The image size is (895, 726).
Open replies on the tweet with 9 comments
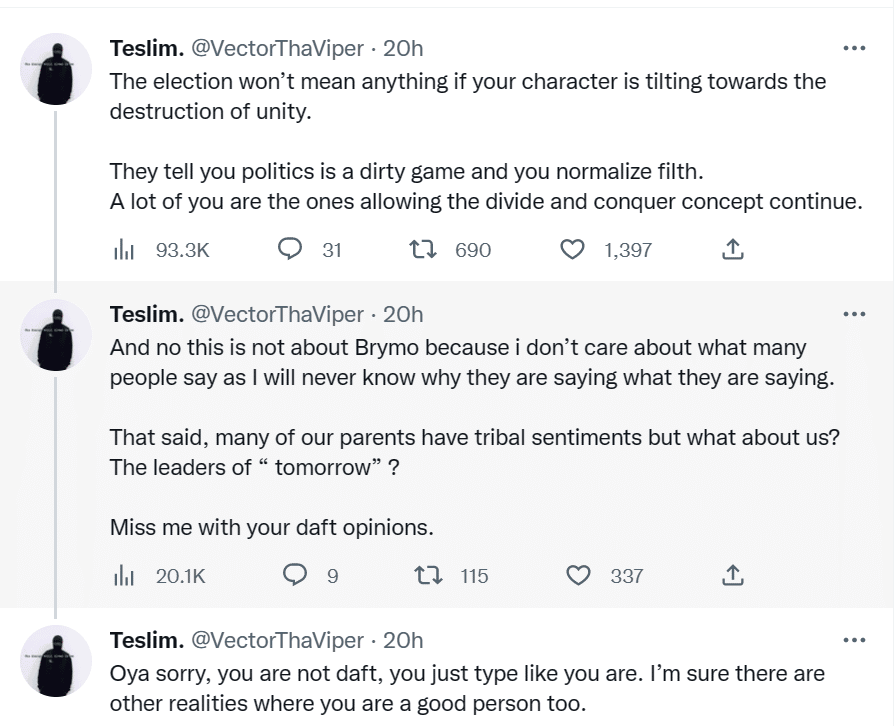pos(295,575)
